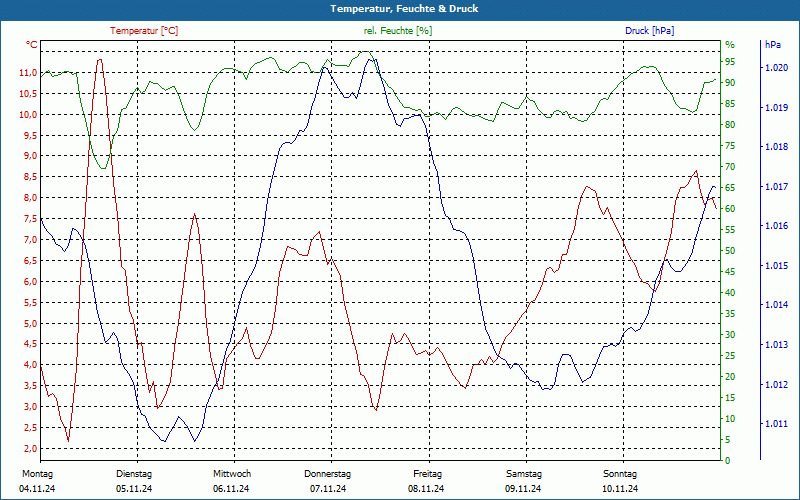800x500 pixels.
Task: Click the date 09.11.24
Action: click(523, 489)
